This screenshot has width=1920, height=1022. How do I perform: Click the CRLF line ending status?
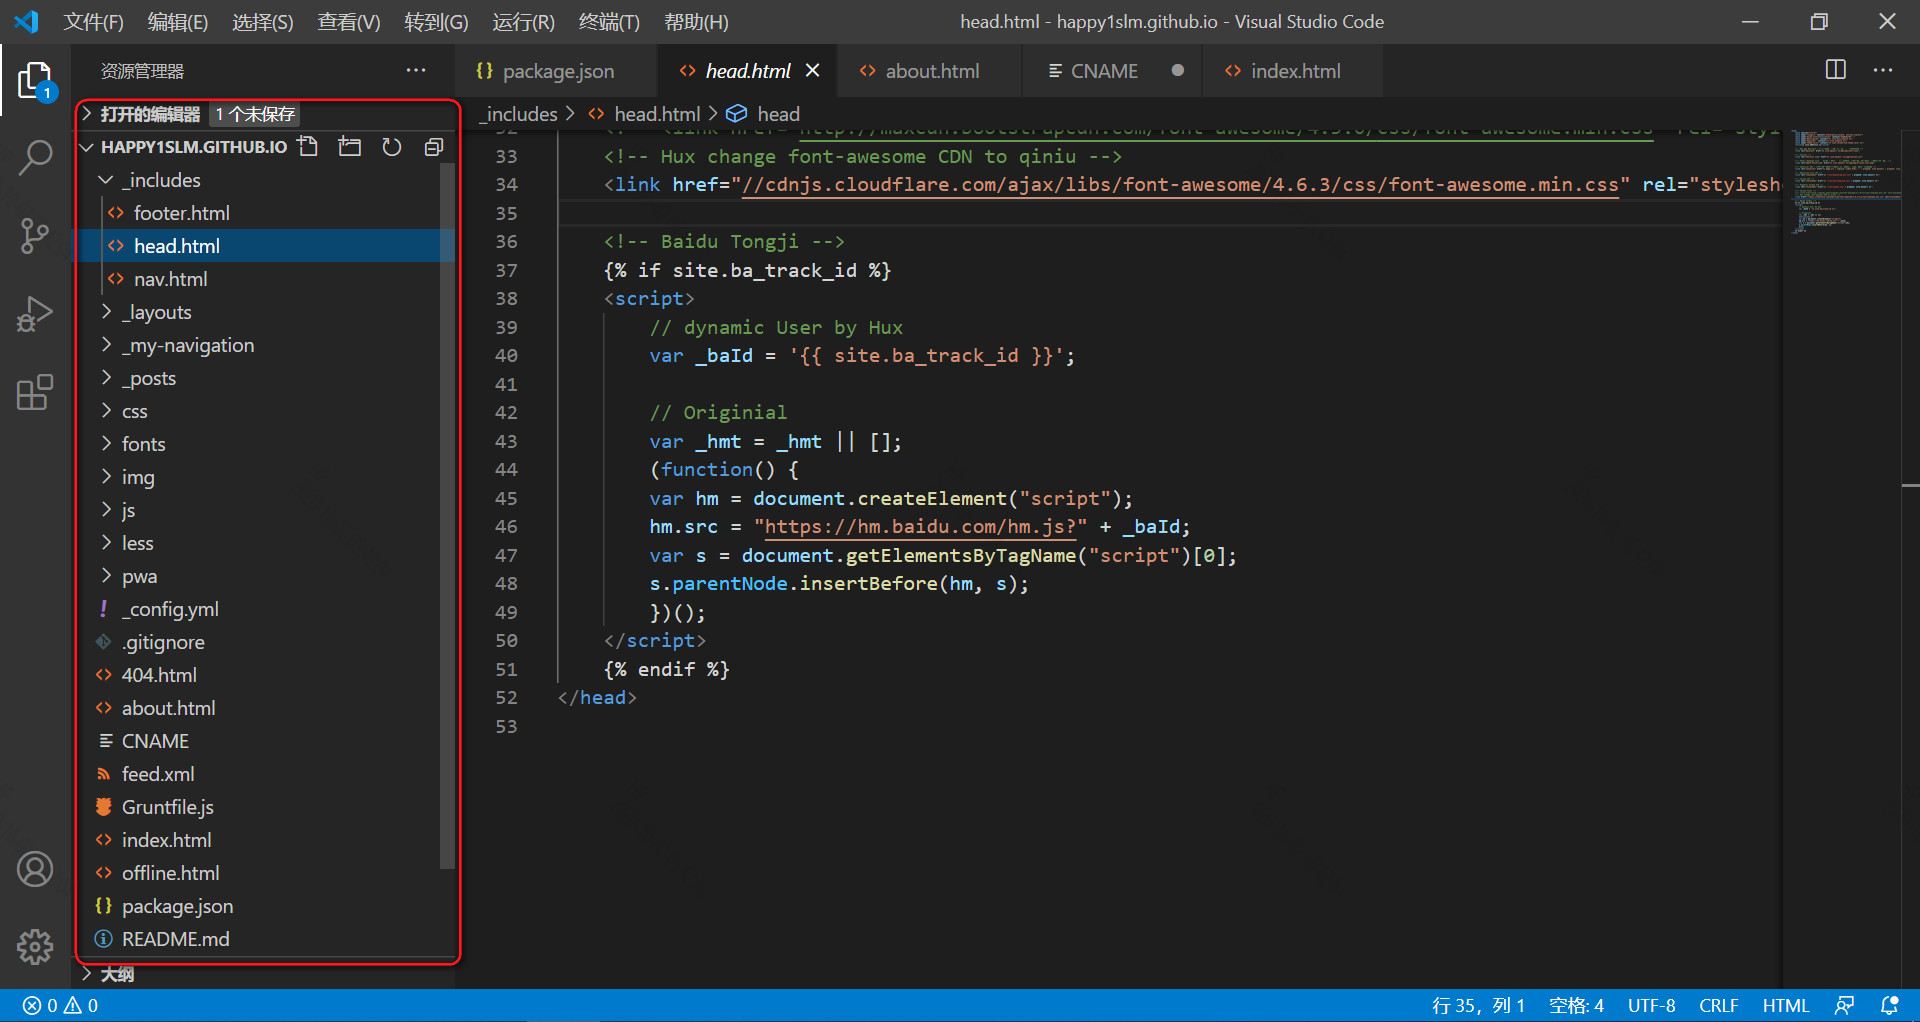coord(1718,1005)
